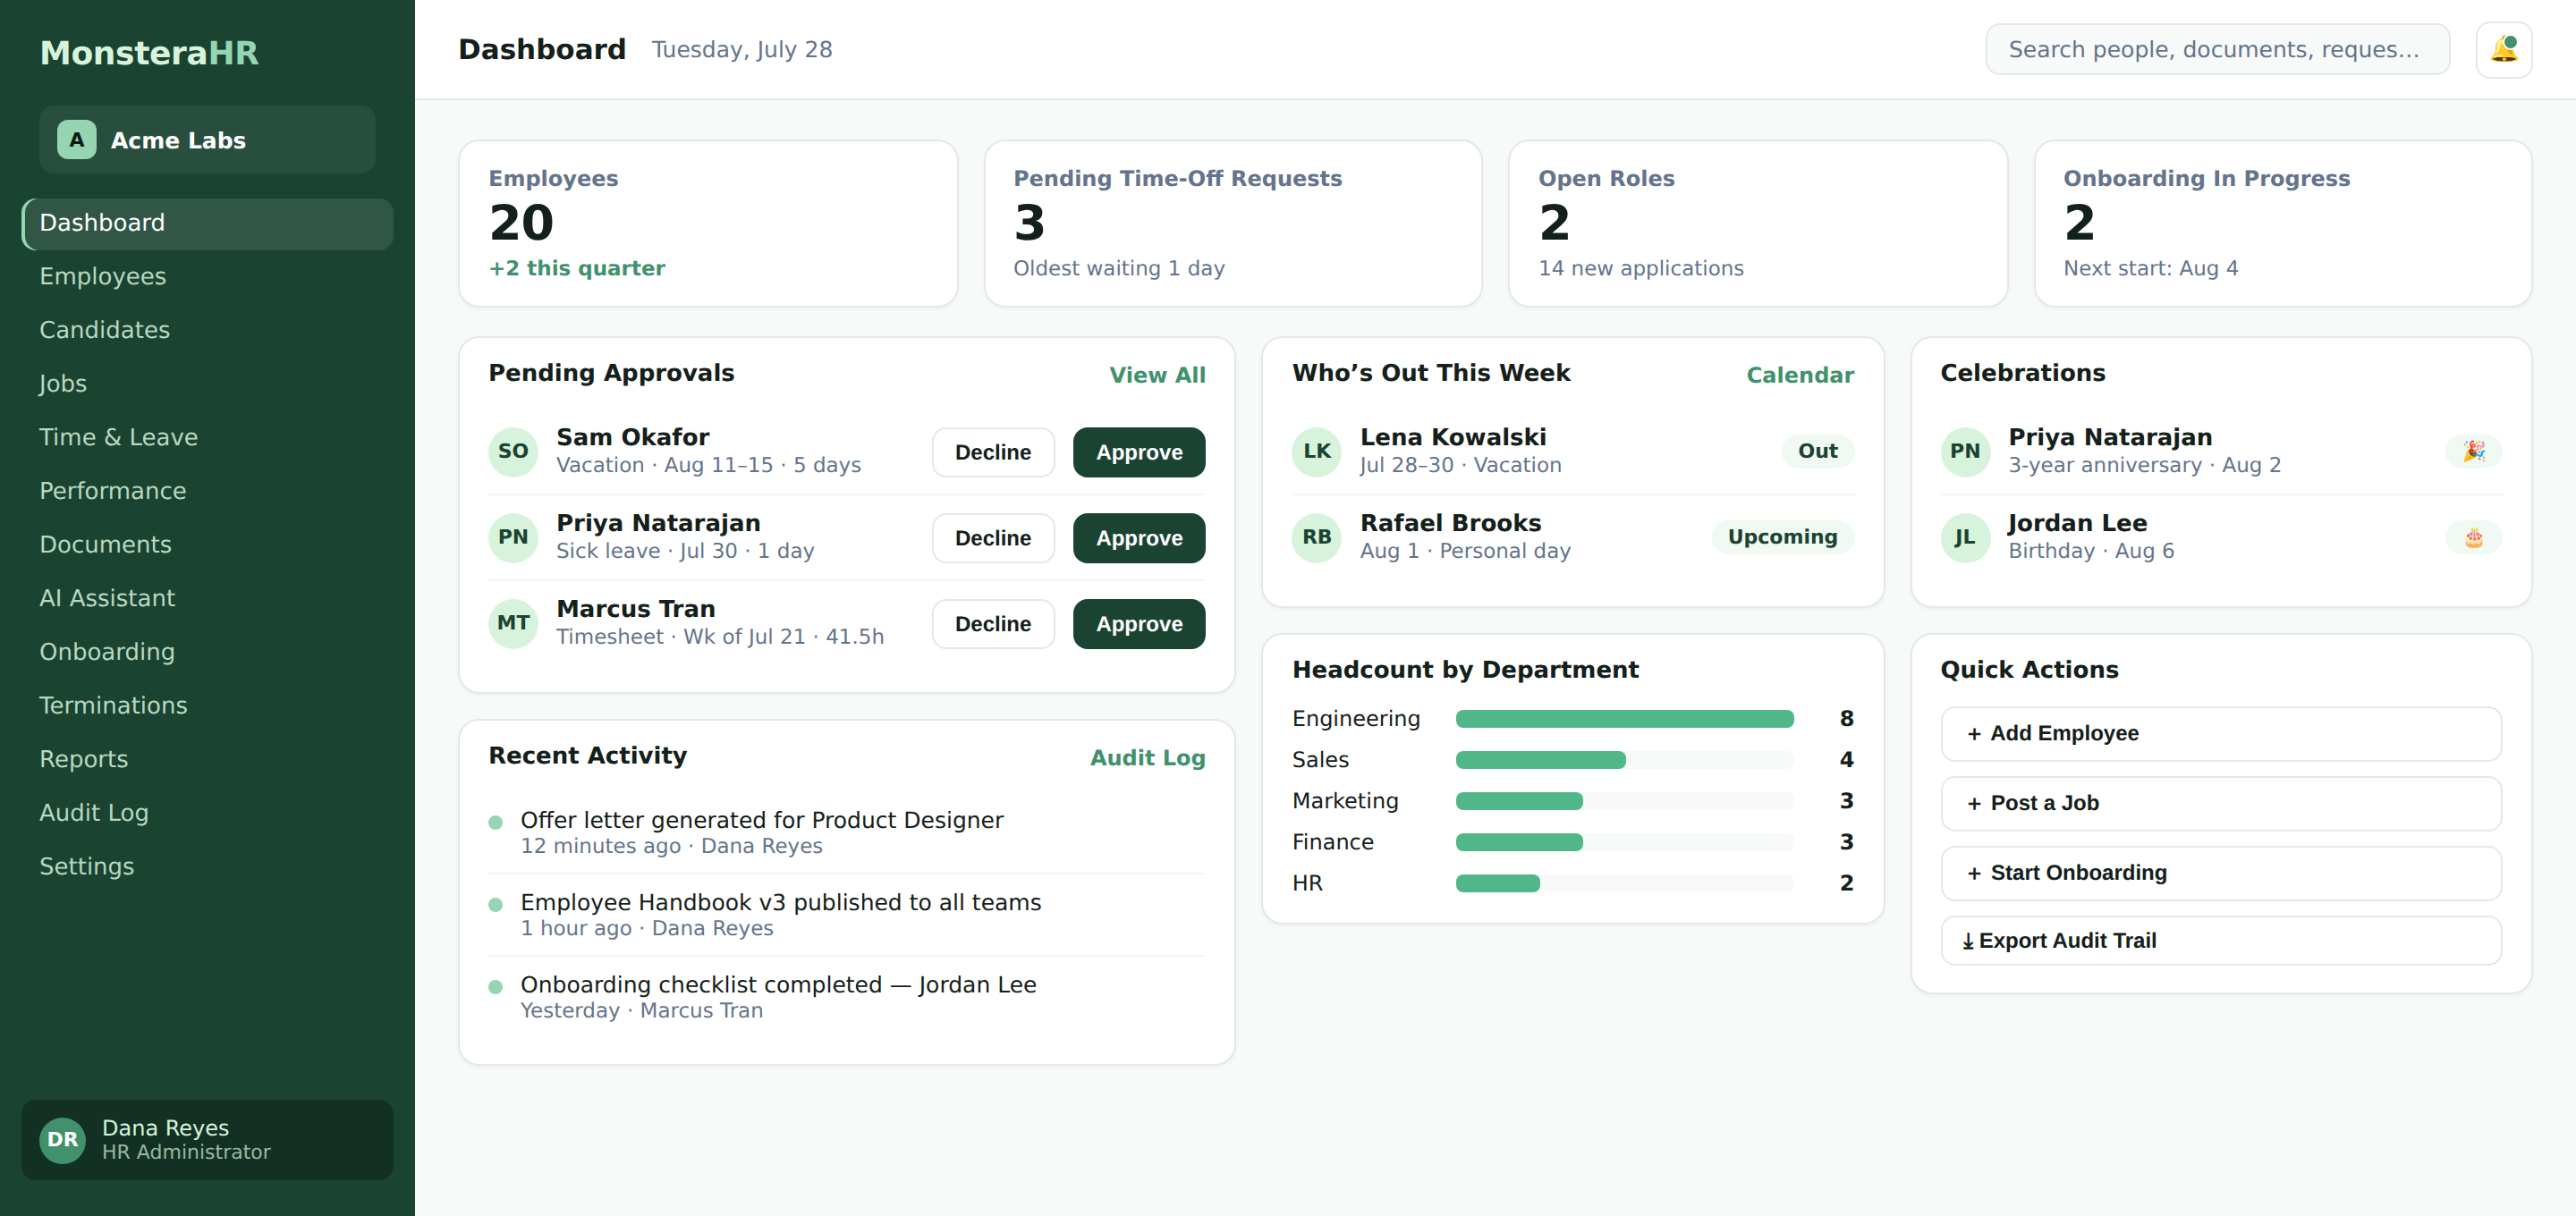This screenshot has width=2576, height=1216.
Task: Go to Employees in sidebar
Action: point(207,277)
